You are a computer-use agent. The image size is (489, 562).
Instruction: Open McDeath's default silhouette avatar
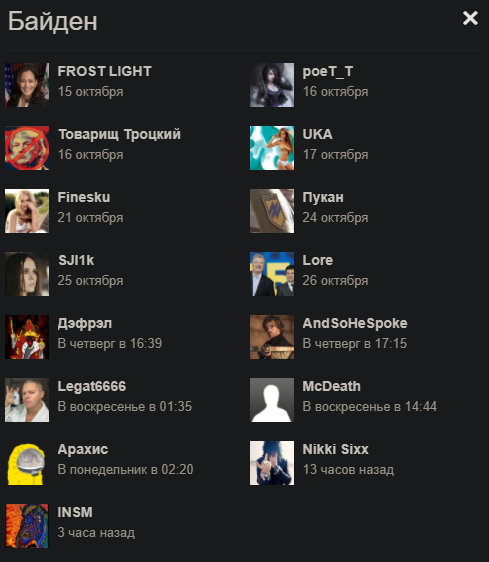point(272,400)
